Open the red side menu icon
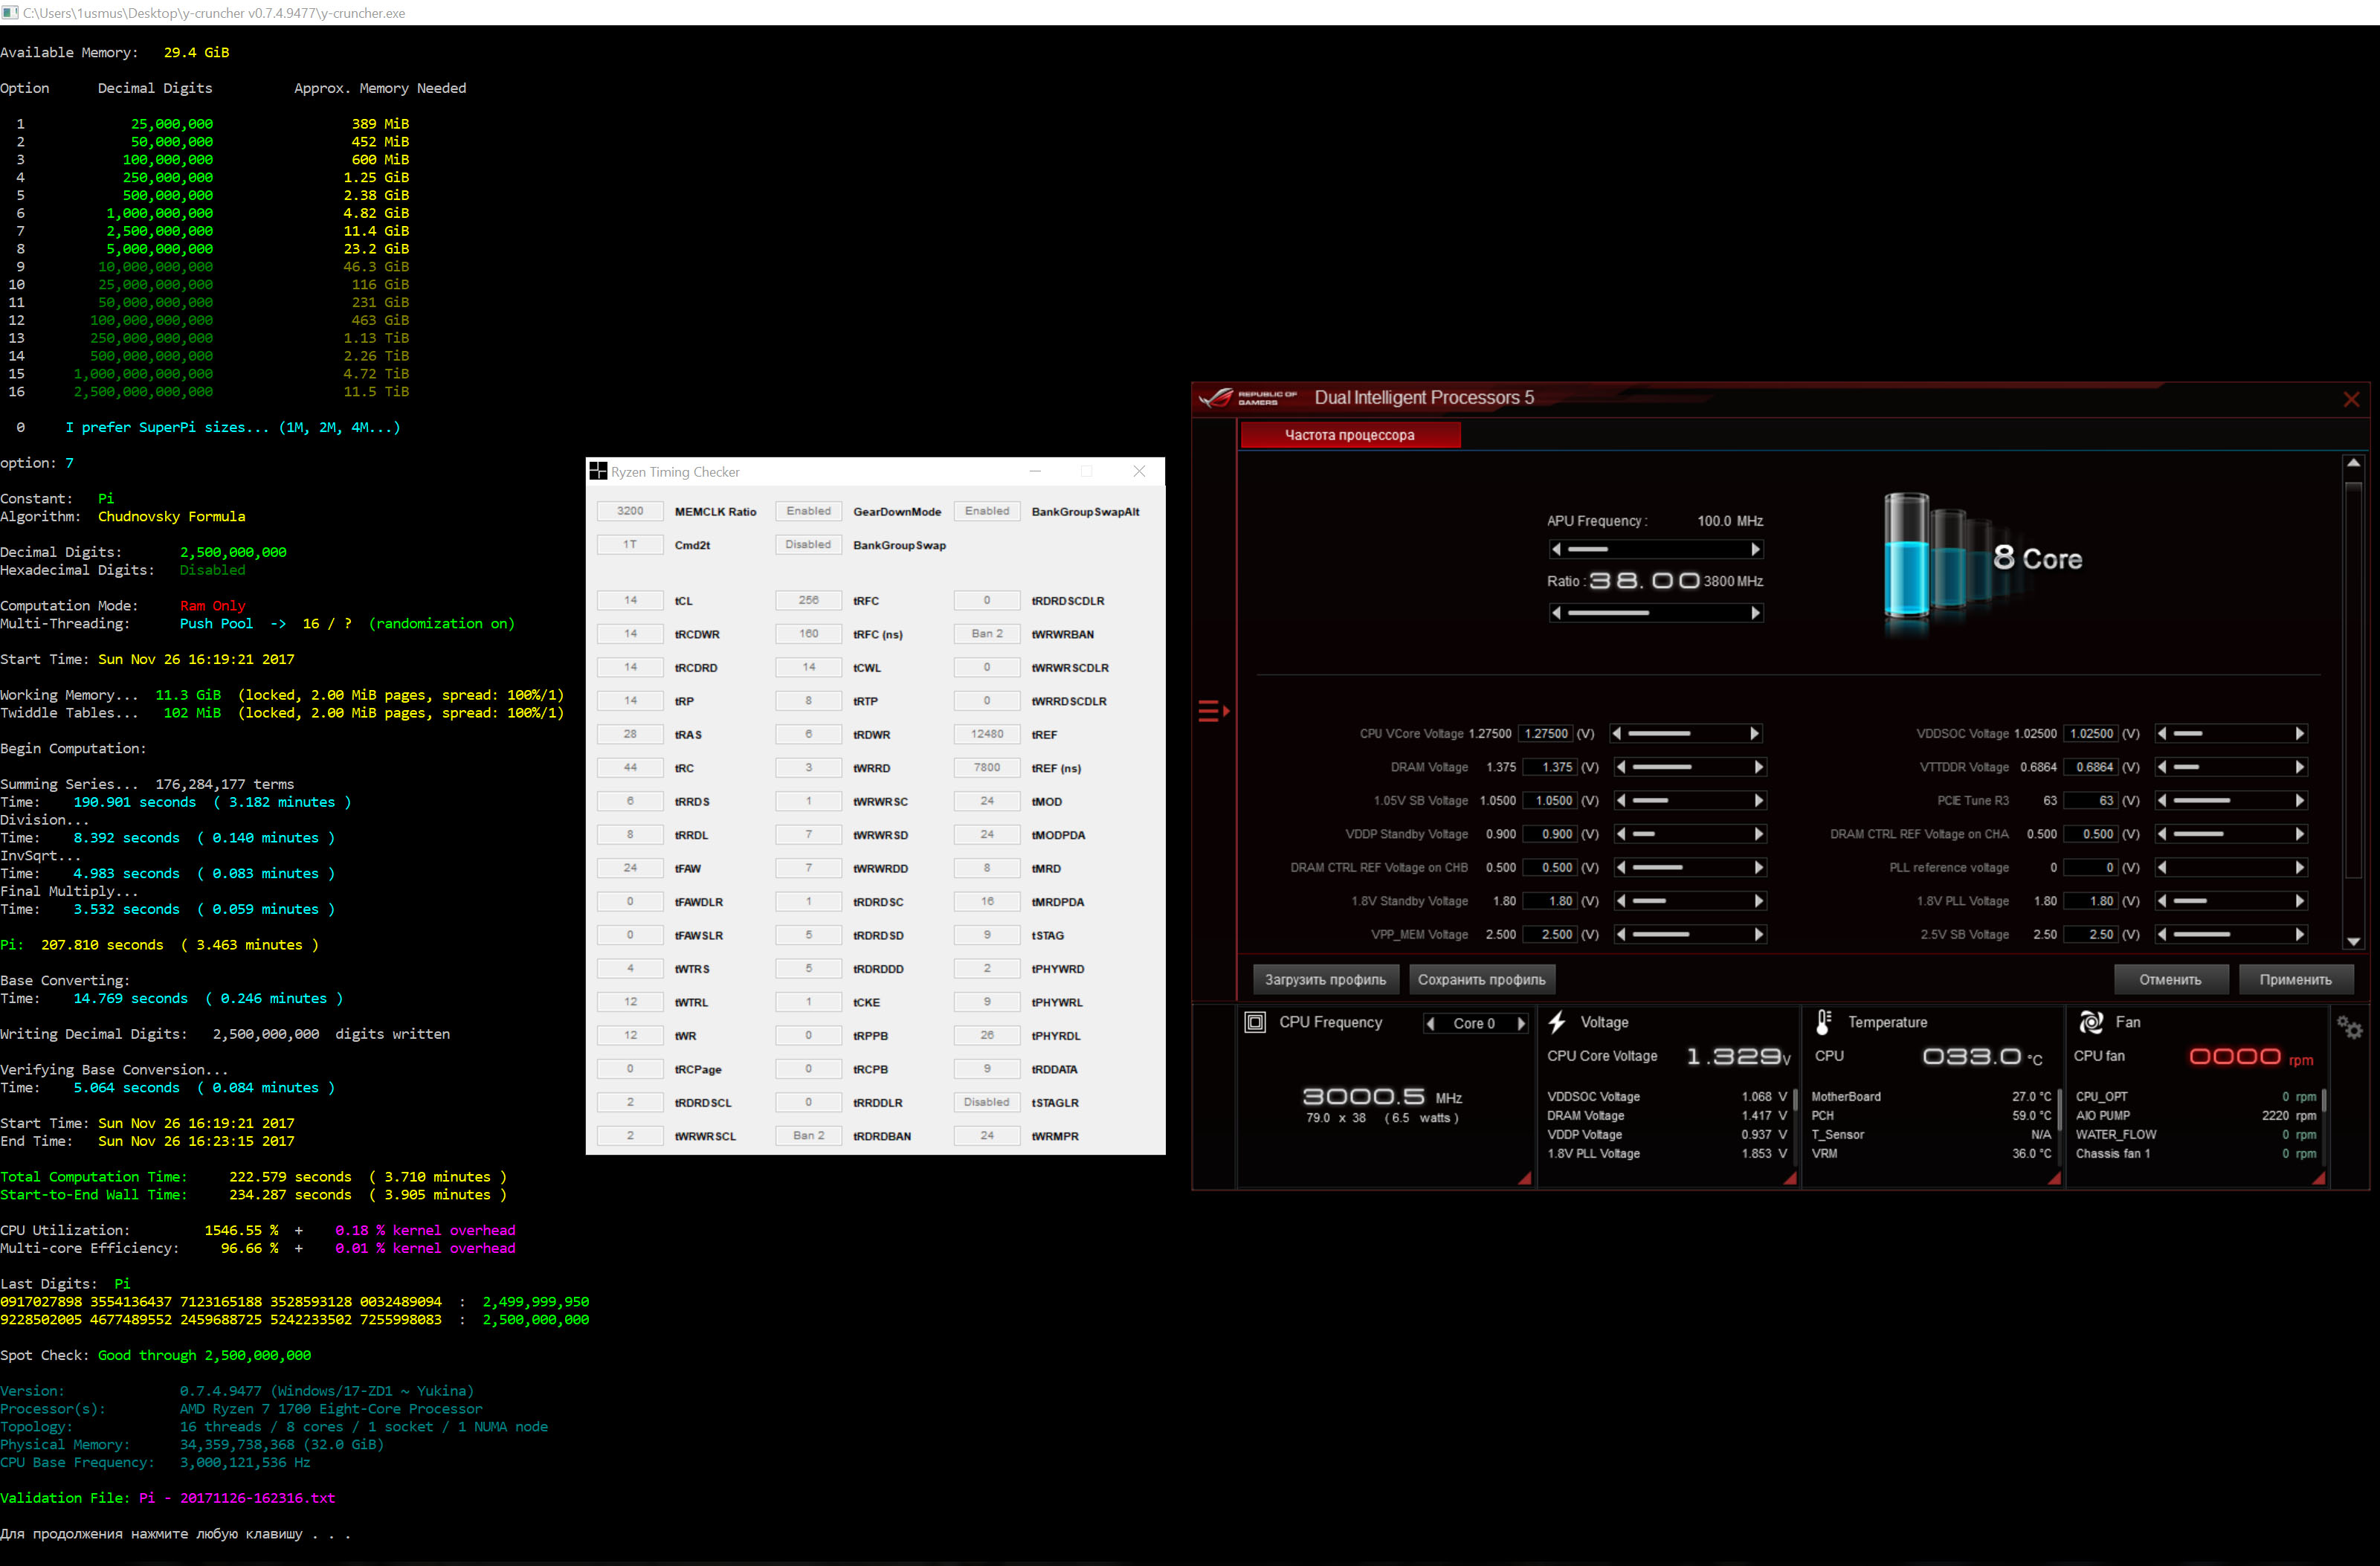This screenshot has width=2380, height=1566. [1212, 711]
